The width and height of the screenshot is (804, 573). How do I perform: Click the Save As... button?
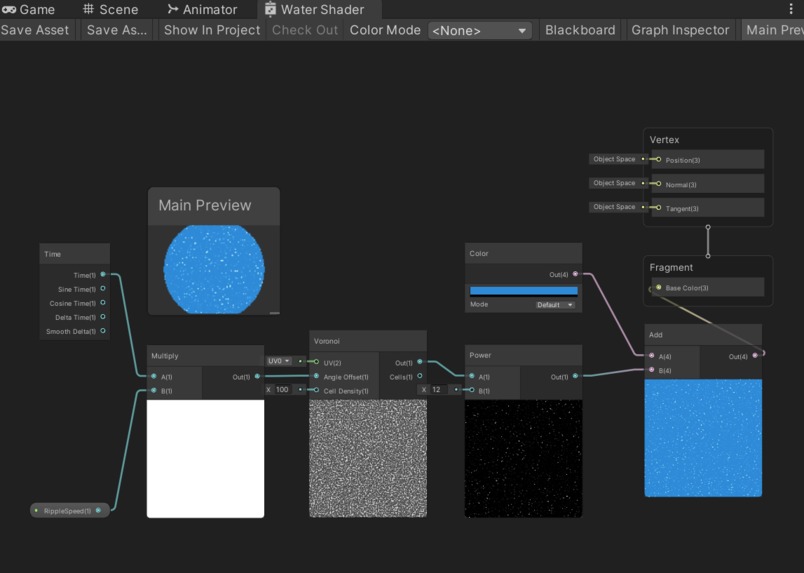pyautogui.click(x=117, y=30)
